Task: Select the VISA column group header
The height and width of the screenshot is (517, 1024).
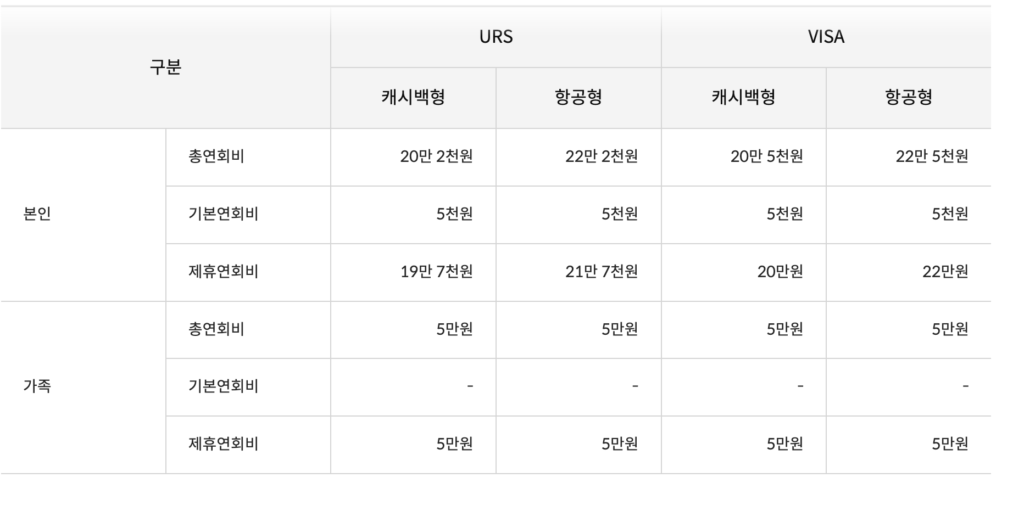Action: click(x=825, y=37)
